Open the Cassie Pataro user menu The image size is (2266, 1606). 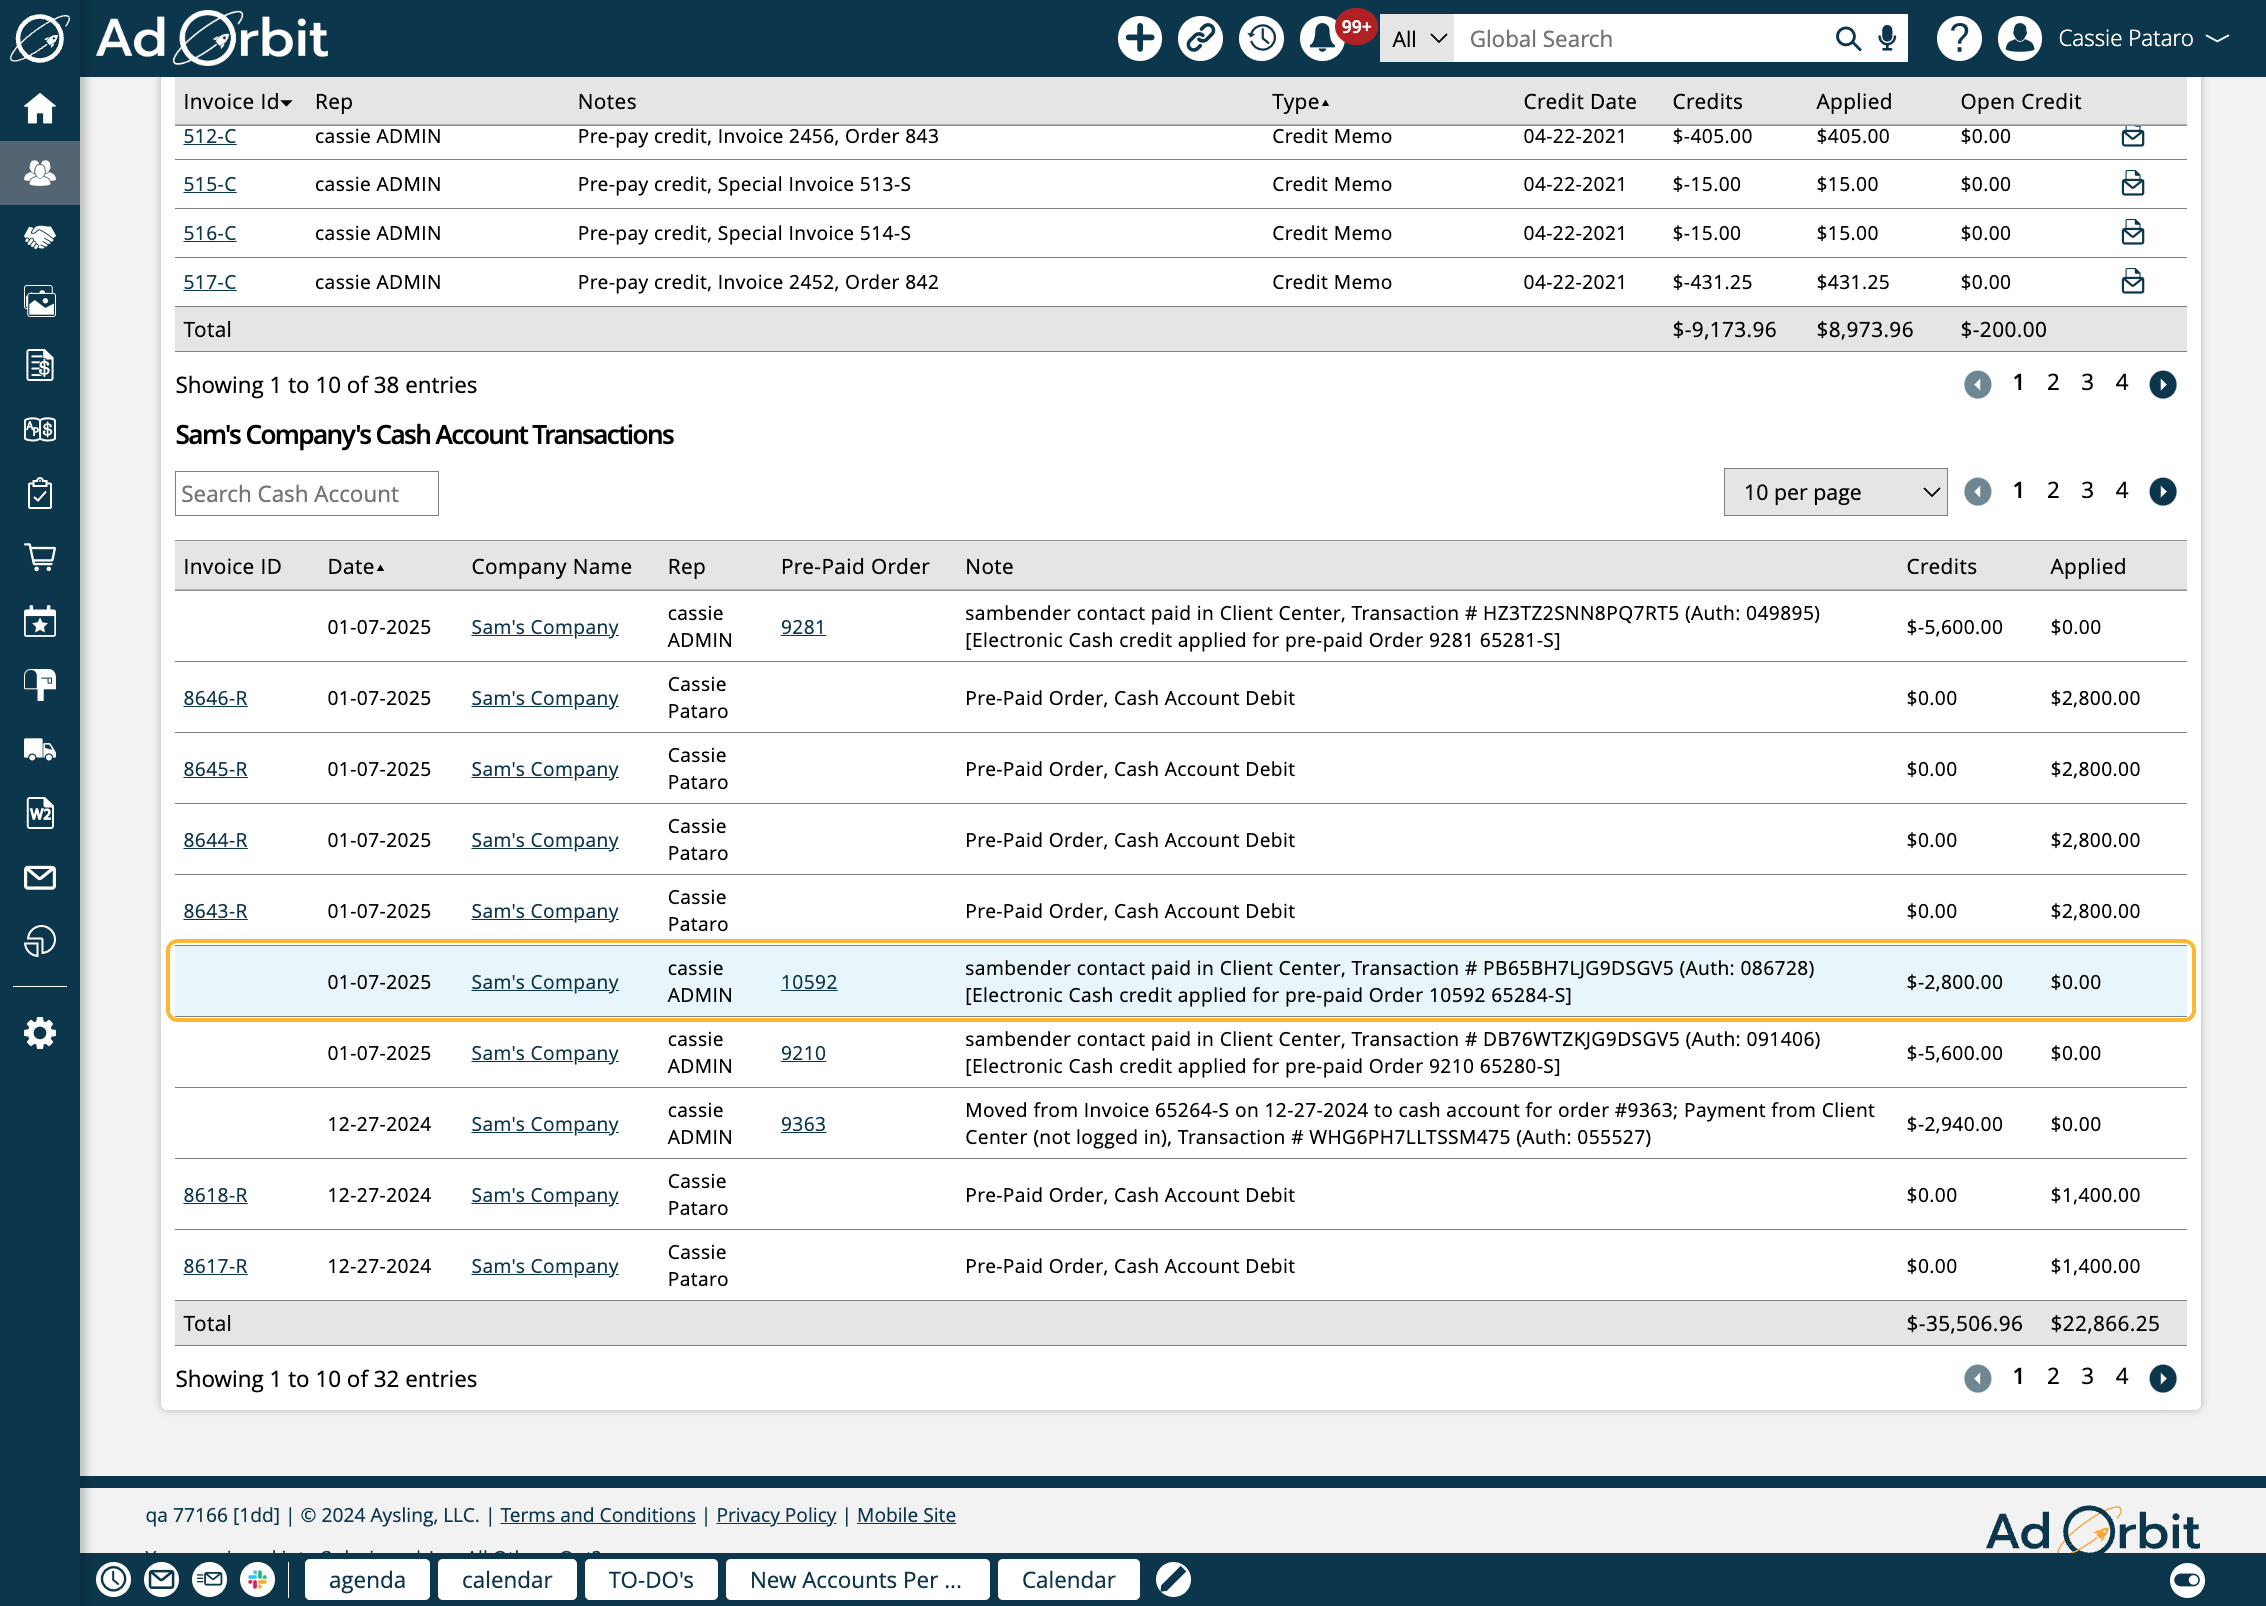tap(2127, 39)
